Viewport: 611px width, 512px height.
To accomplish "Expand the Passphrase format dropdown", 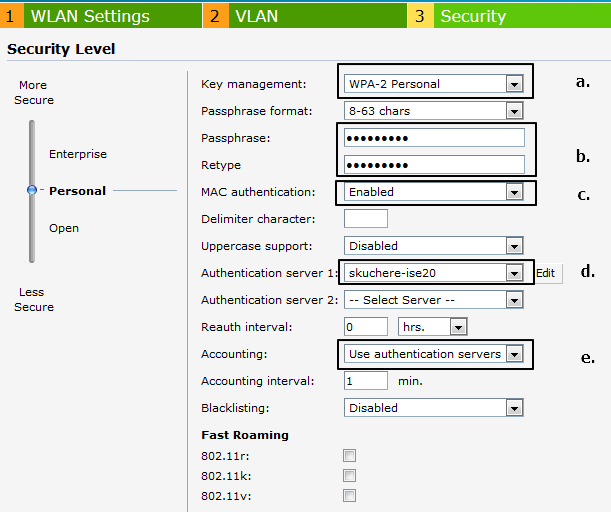I will click(433, 111).
